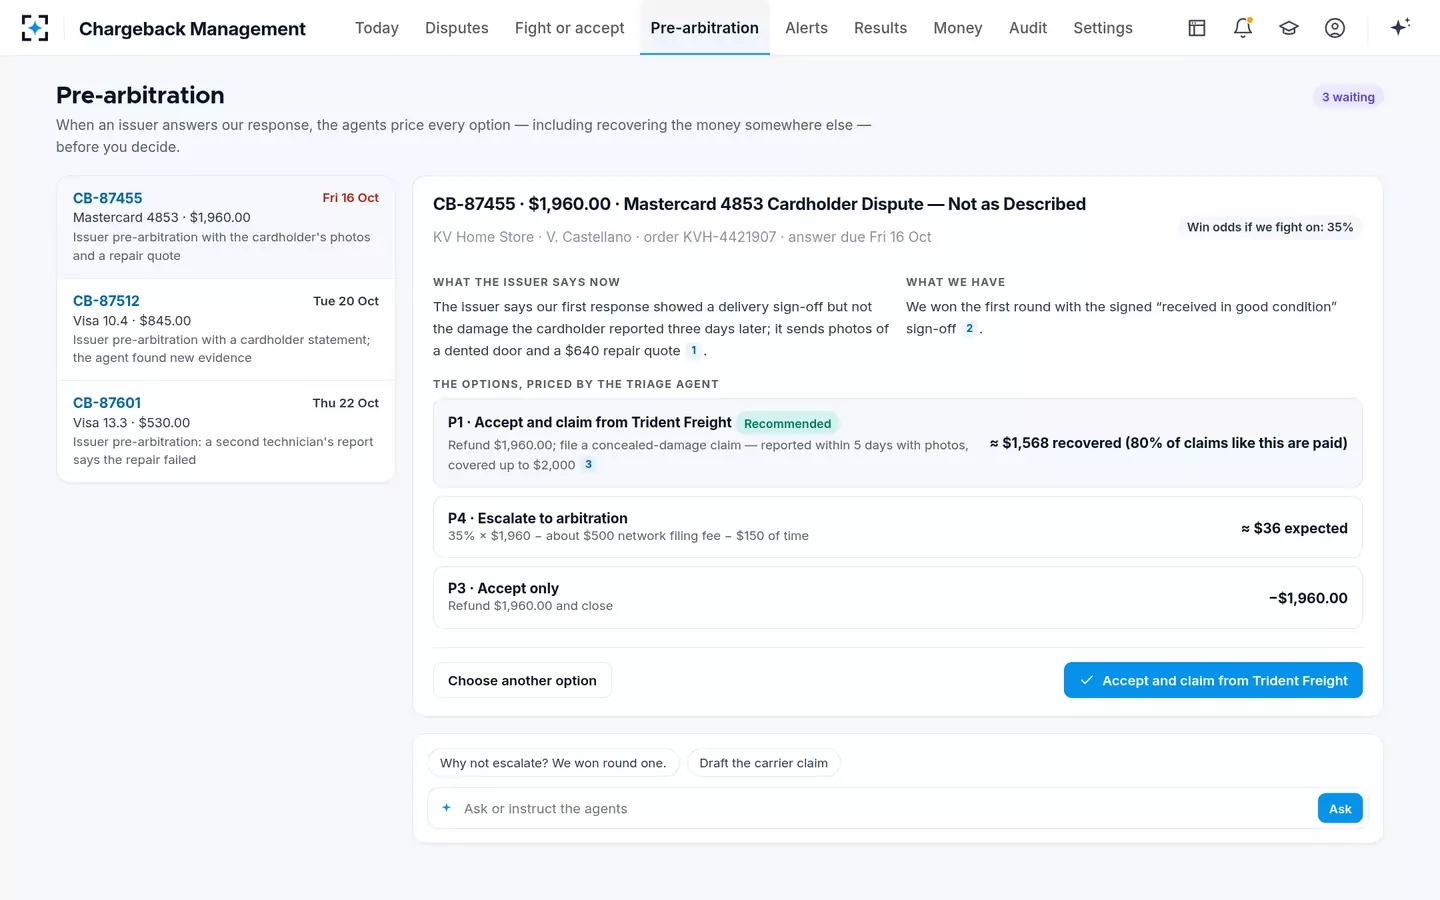Click the Thu 22 Oct due date
Screen dimensions: 1440x900
coord(346,403)
